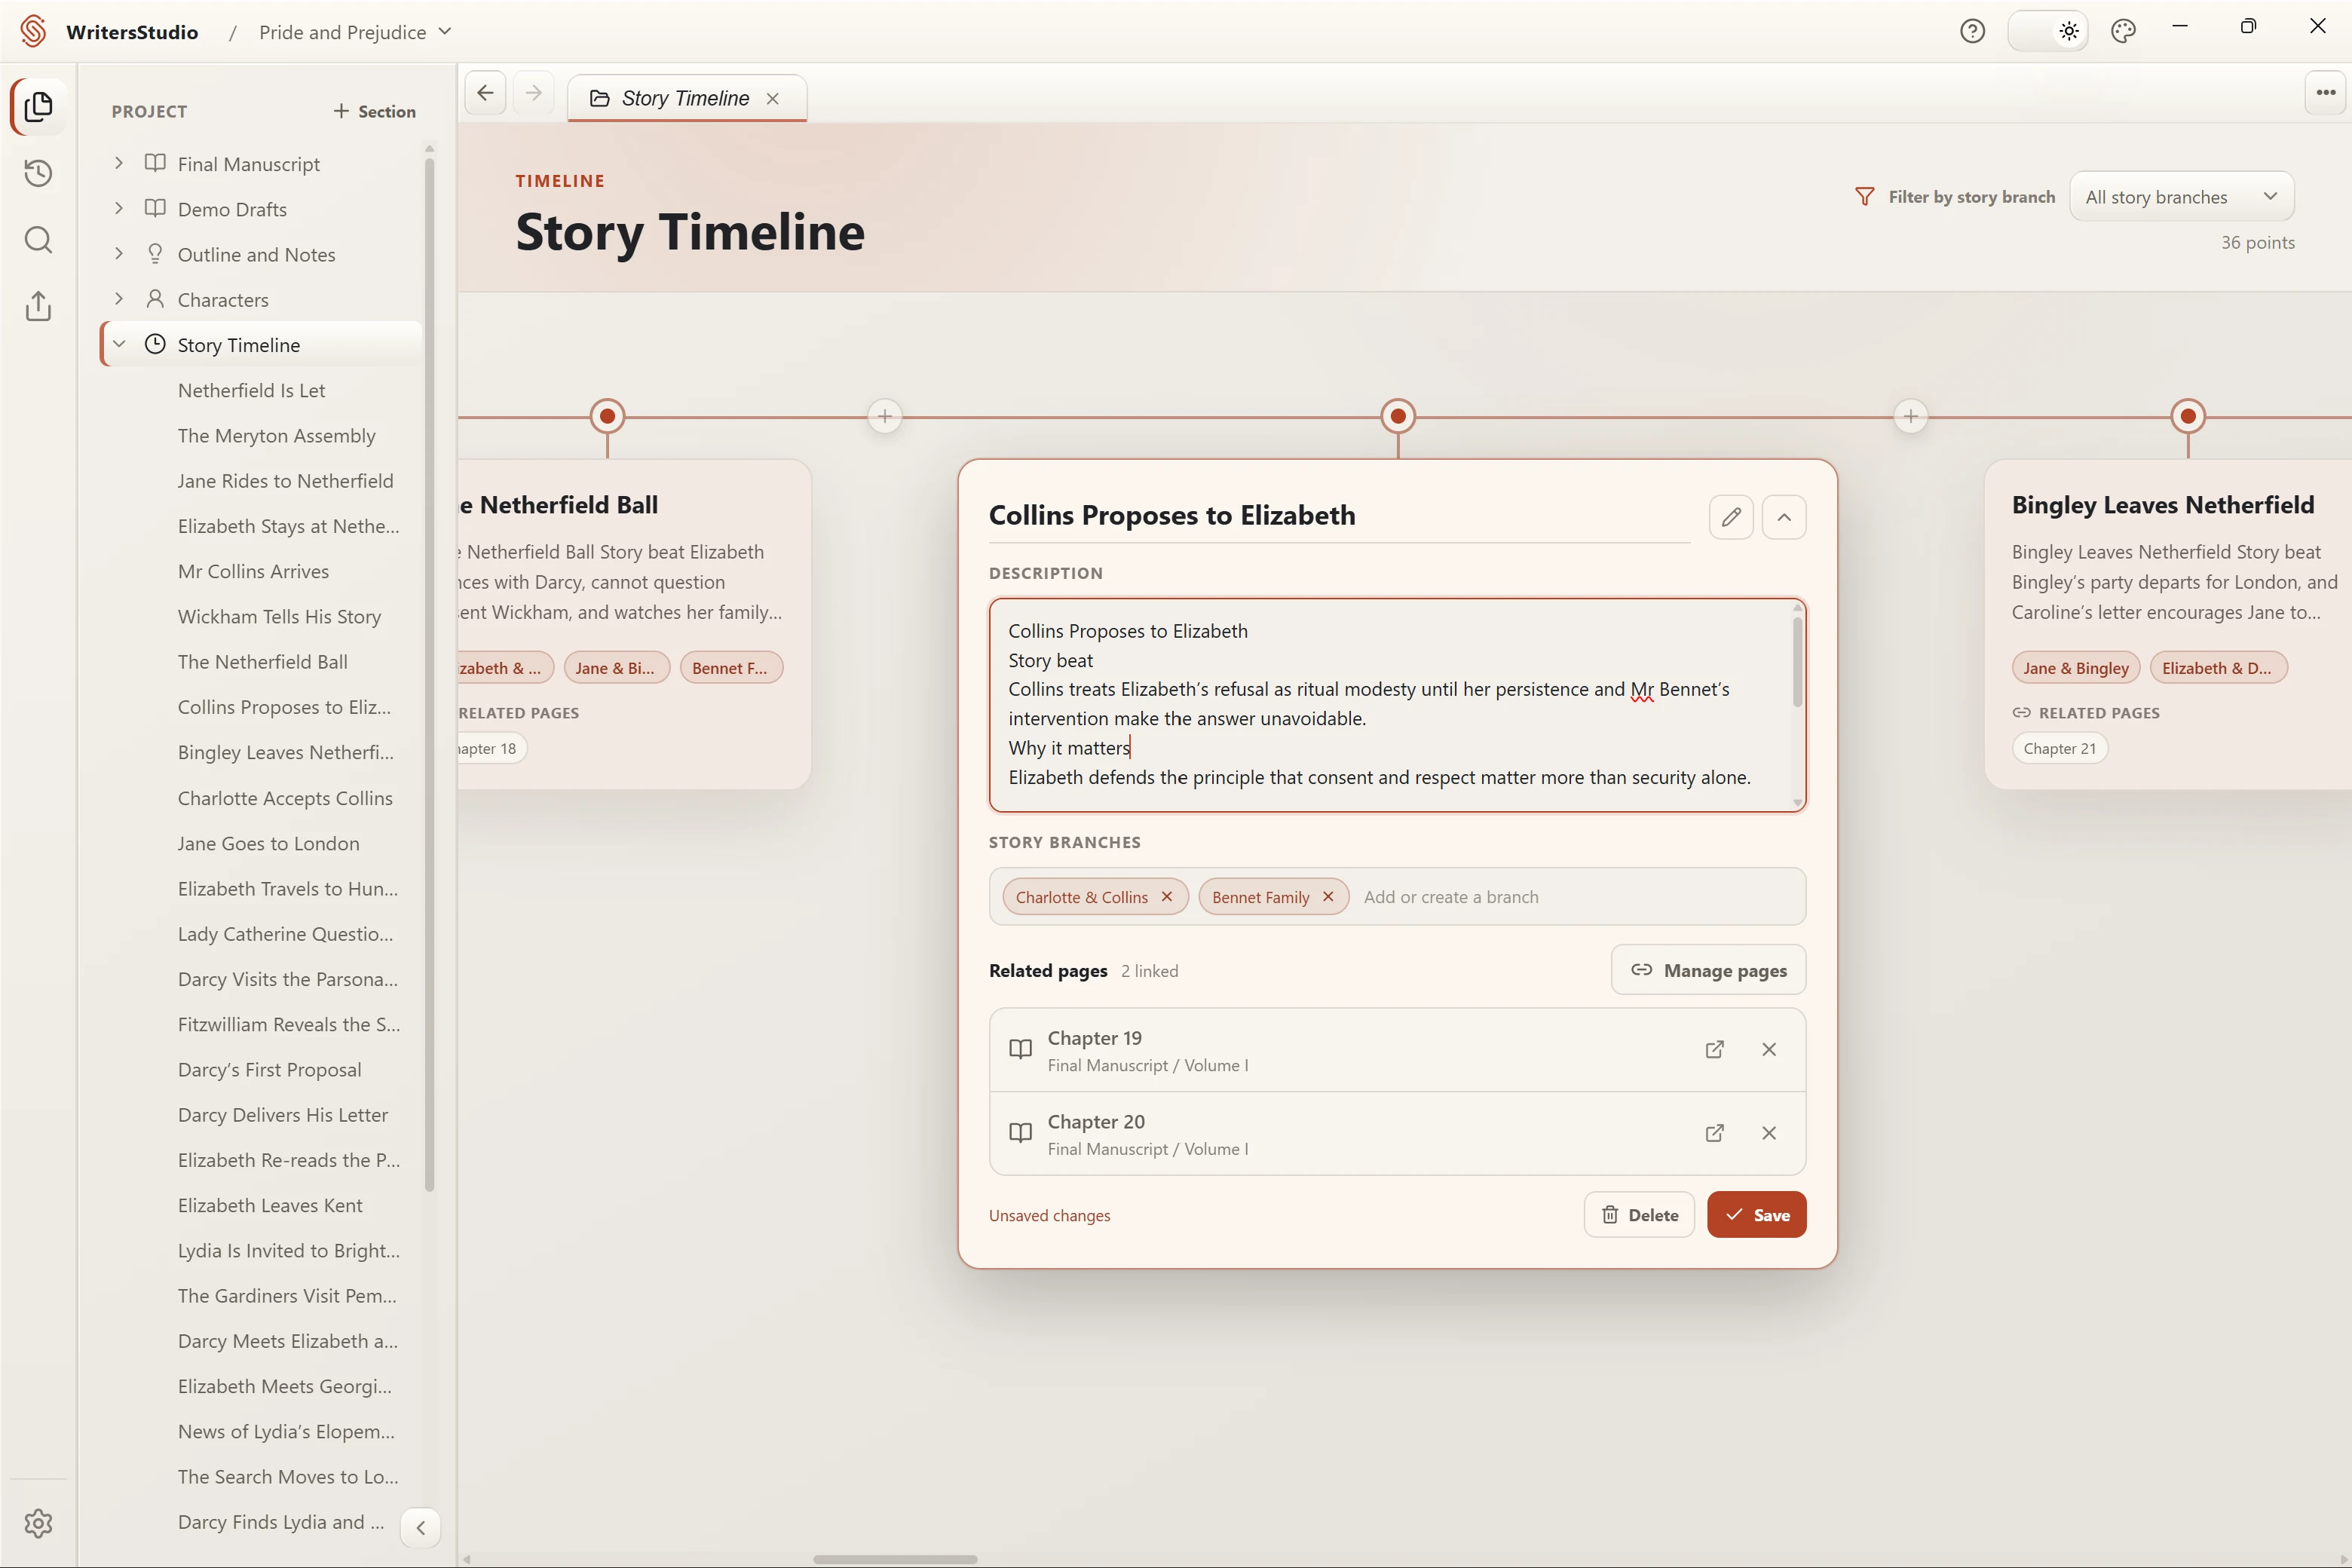Open the history panel icon
Screen dimensions: 2352x1568
click(x=38, y=173)
